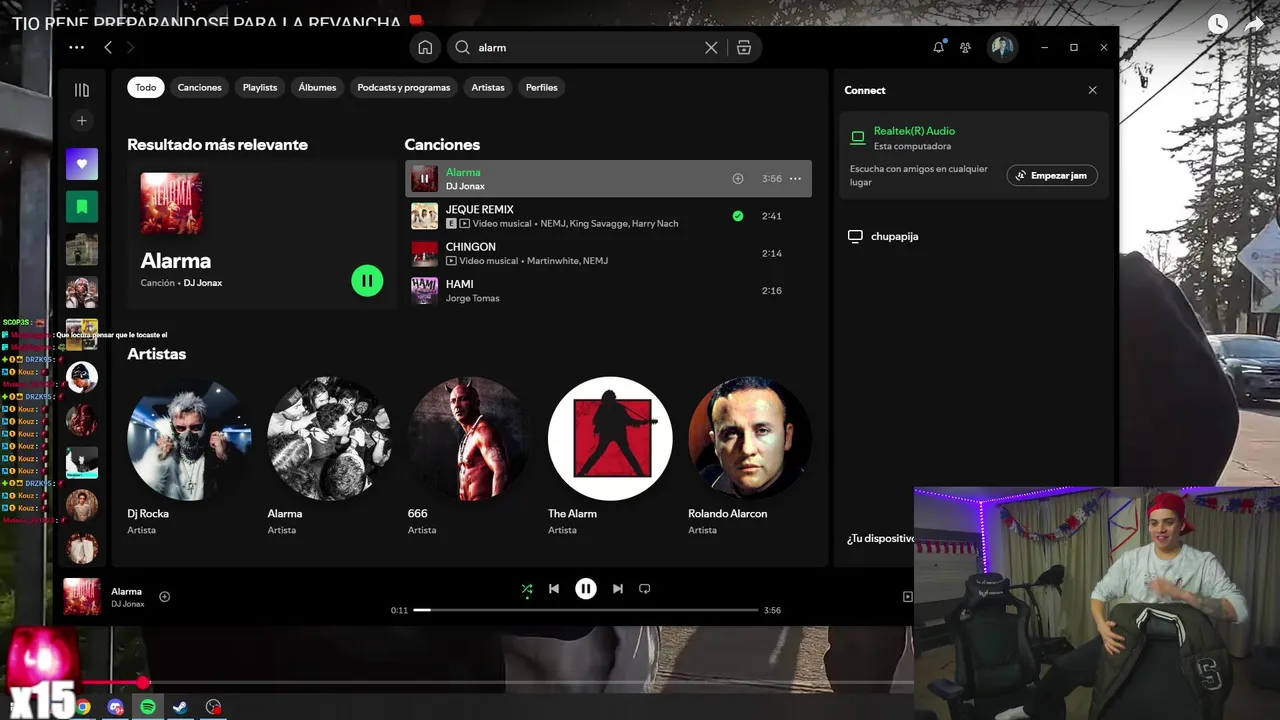Open the user profile avatar
1280x720 pixels.
1002,47
